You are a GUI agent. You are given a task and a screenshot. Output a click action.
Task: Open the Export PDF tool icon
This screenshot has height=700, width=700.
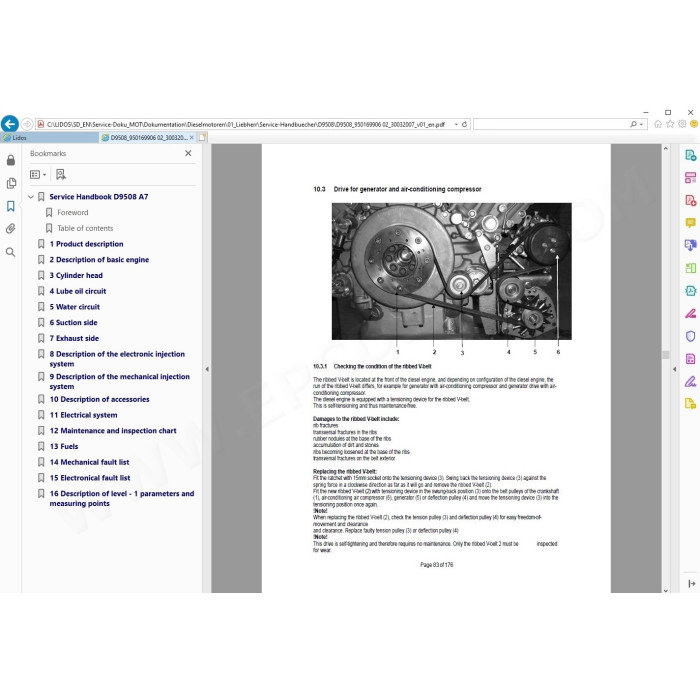click(691, 200)
